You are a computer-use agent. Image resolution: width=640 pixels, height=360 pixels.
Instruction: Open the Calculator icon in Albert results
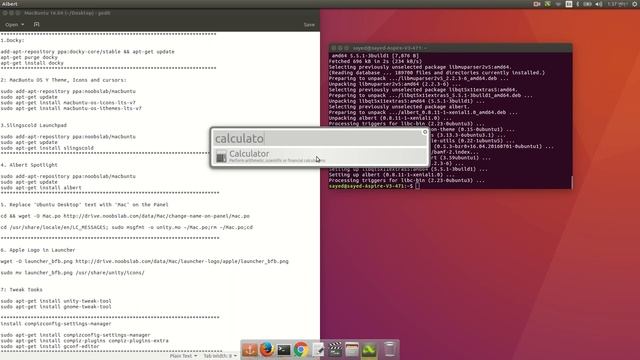[221, 156]
